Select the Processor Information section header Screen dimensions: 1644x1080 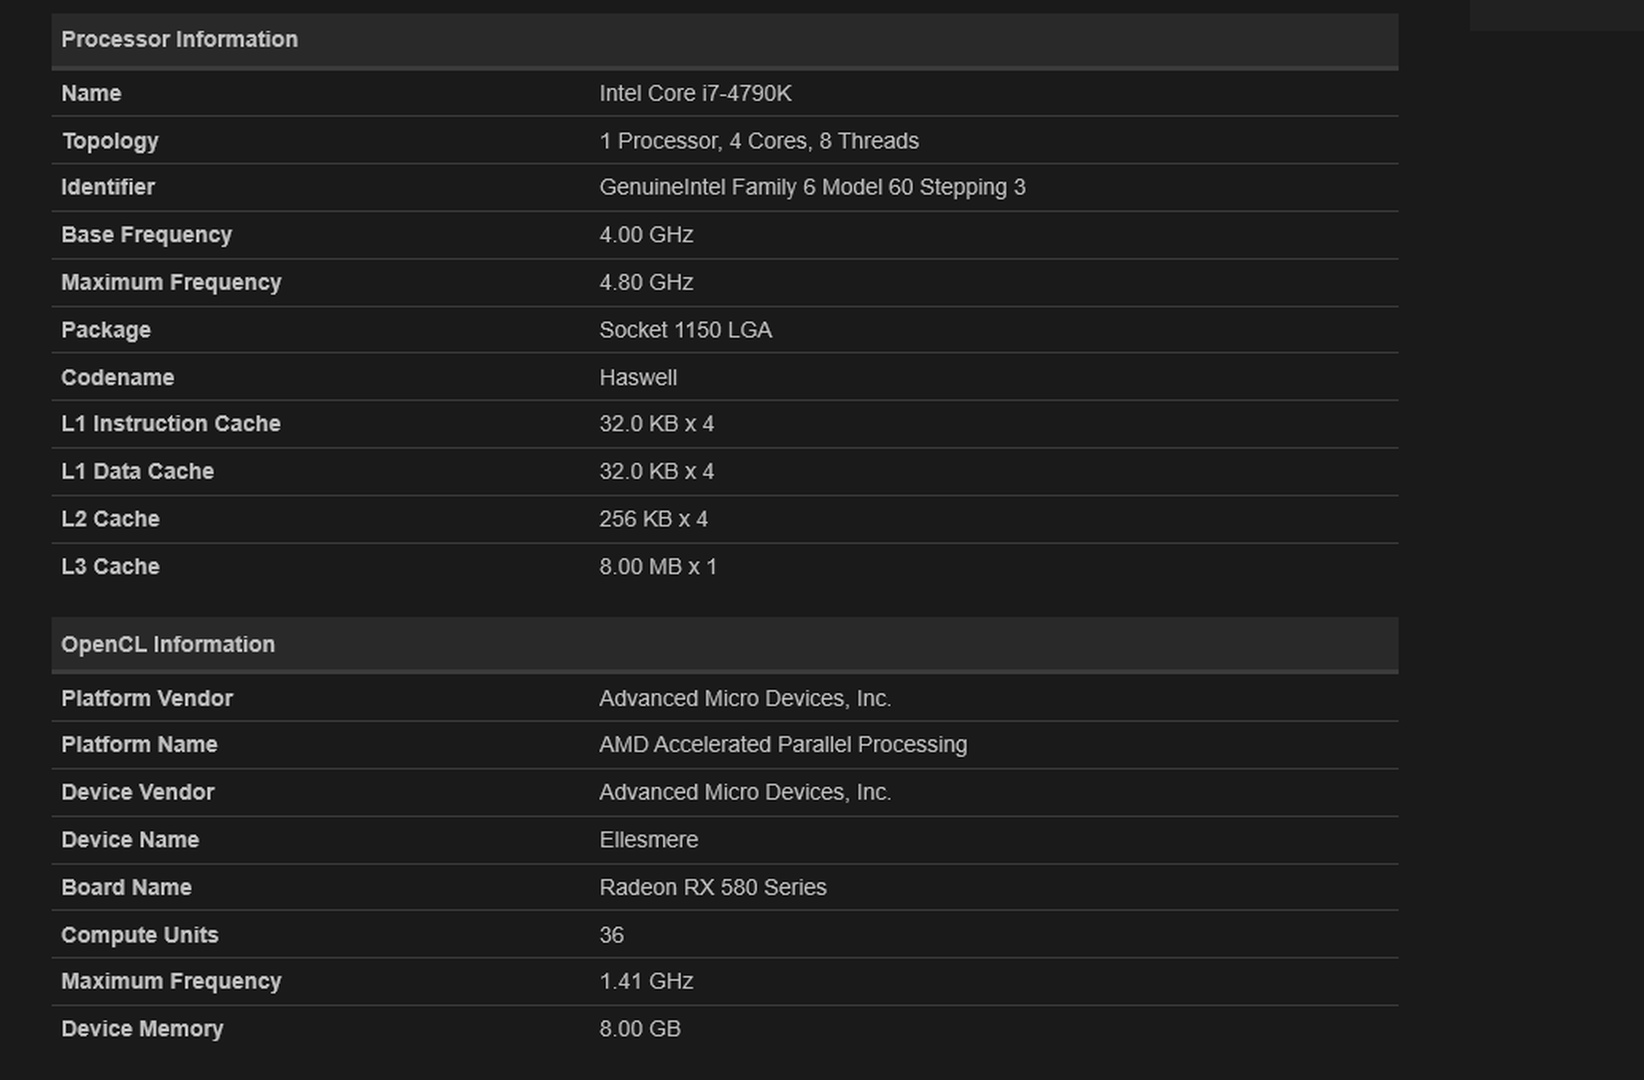(x=724, y=40)
